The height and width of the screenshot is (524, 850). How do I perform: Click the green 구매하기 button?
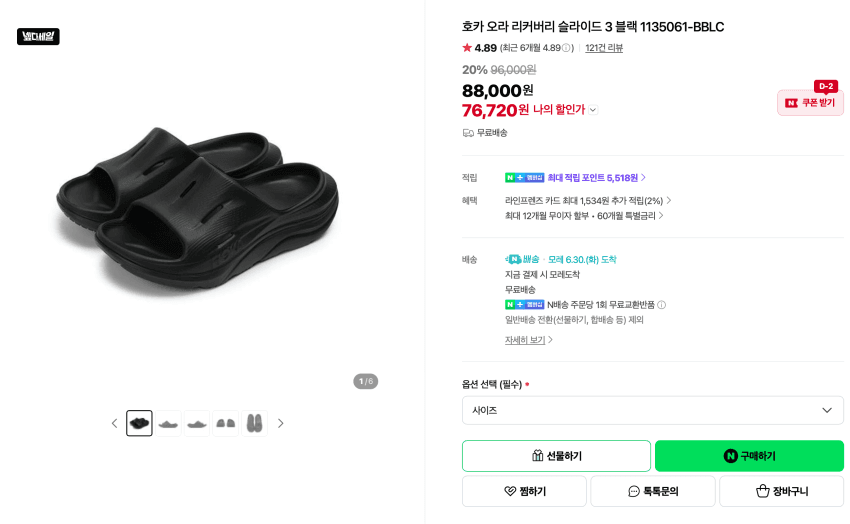click(x=749, y=456)
